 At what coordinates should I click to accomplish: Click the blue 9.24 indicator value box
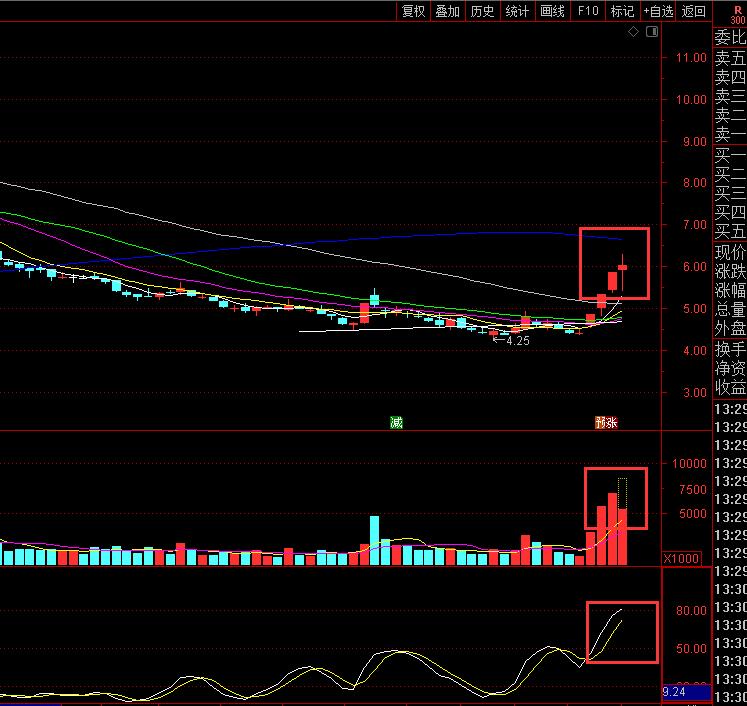tap(686, 692)
